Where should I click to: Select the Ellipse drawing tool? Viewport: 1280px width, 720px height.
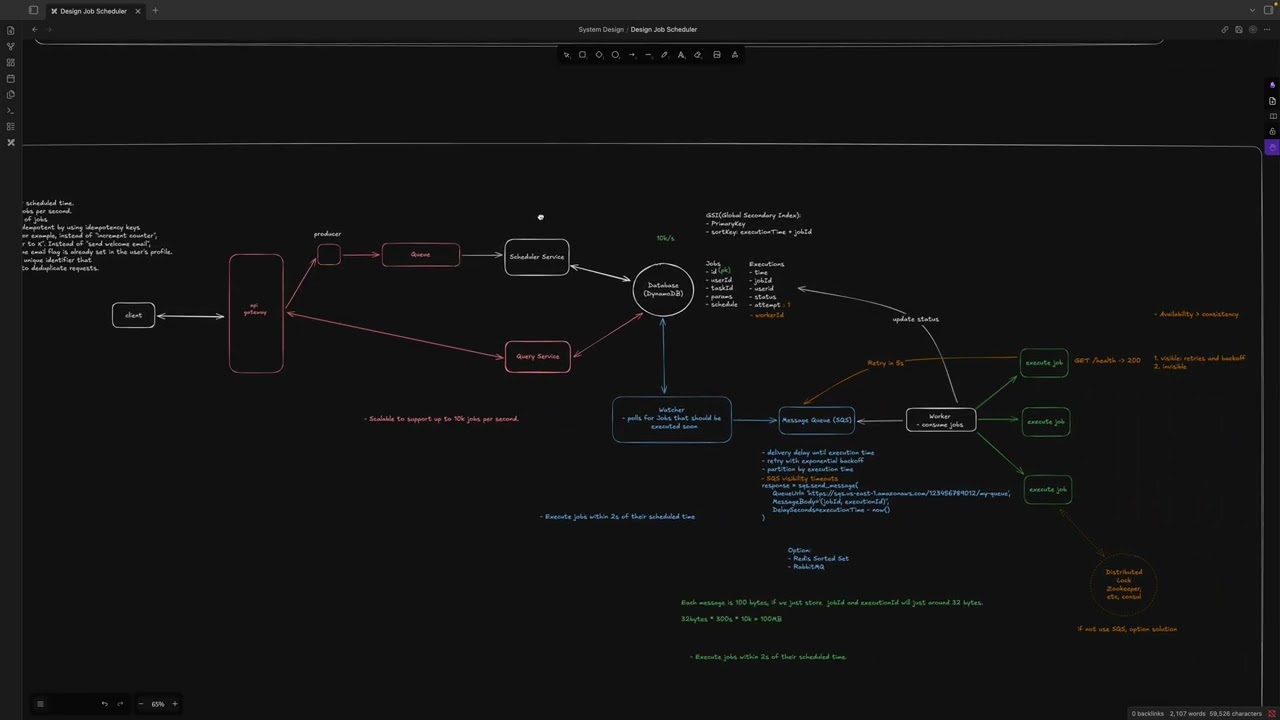click(x=615, y=55)
